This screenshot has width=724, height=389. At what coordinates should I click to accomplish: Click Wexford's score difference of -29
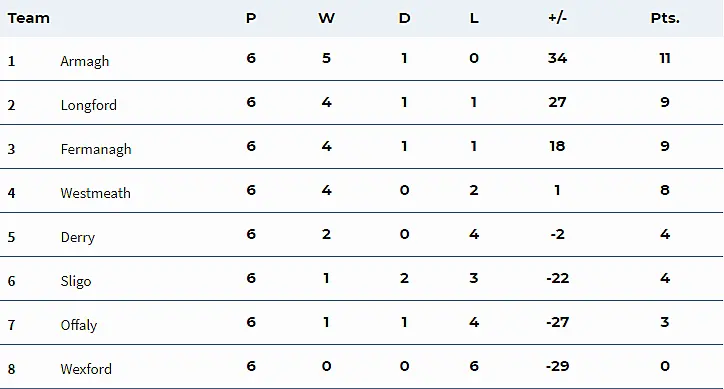tap(557, 366)
